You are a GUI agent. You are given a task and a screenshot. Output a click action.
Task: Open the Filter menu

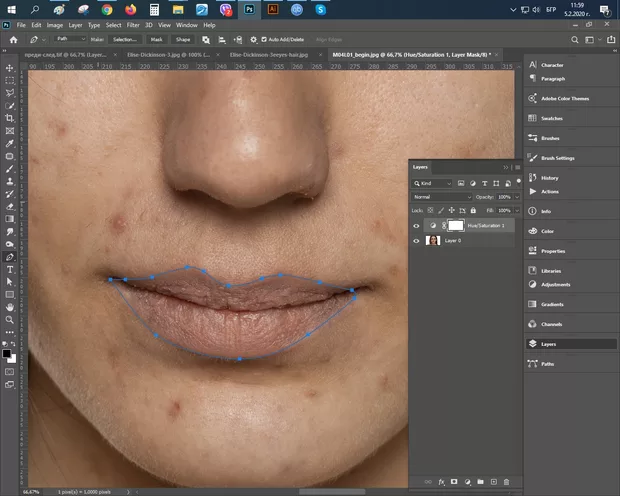click(132, 24)
